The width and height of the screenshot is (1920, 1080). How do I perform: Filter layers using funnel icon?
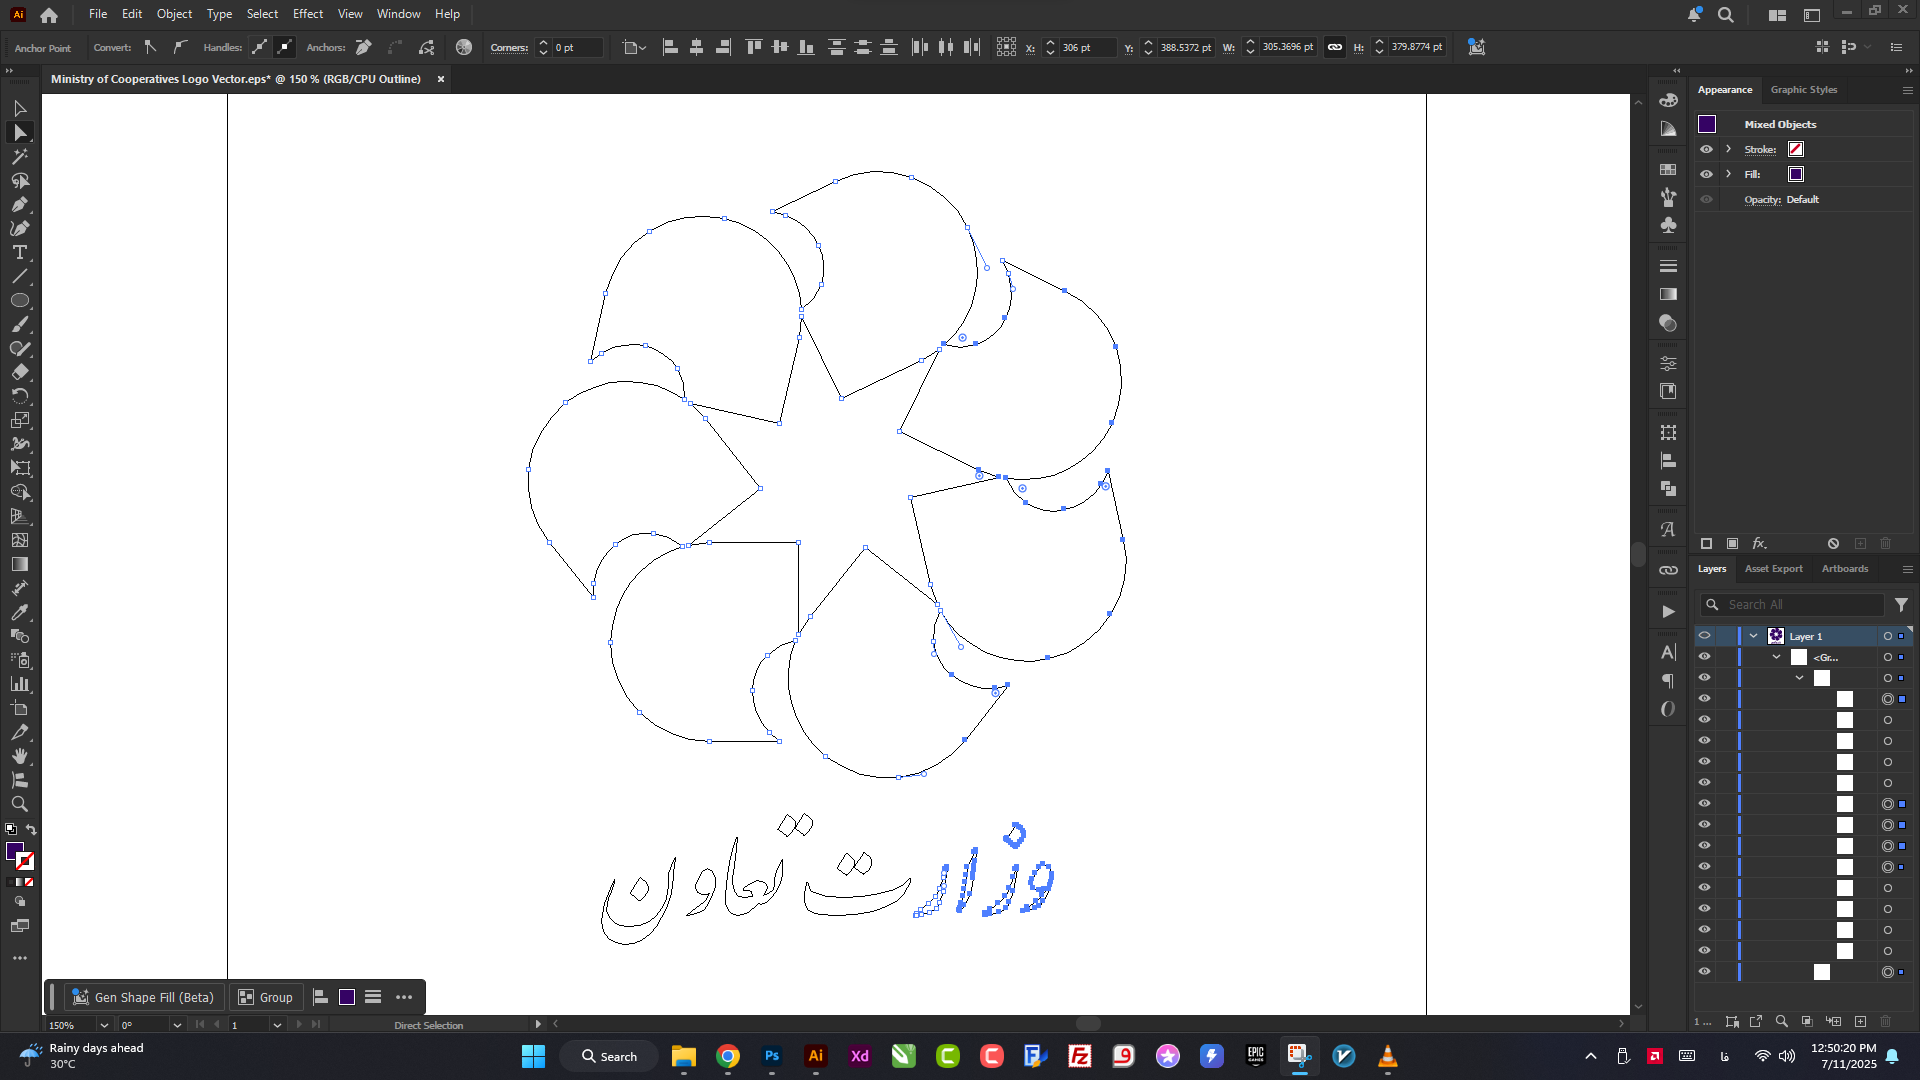point(1901,605)
